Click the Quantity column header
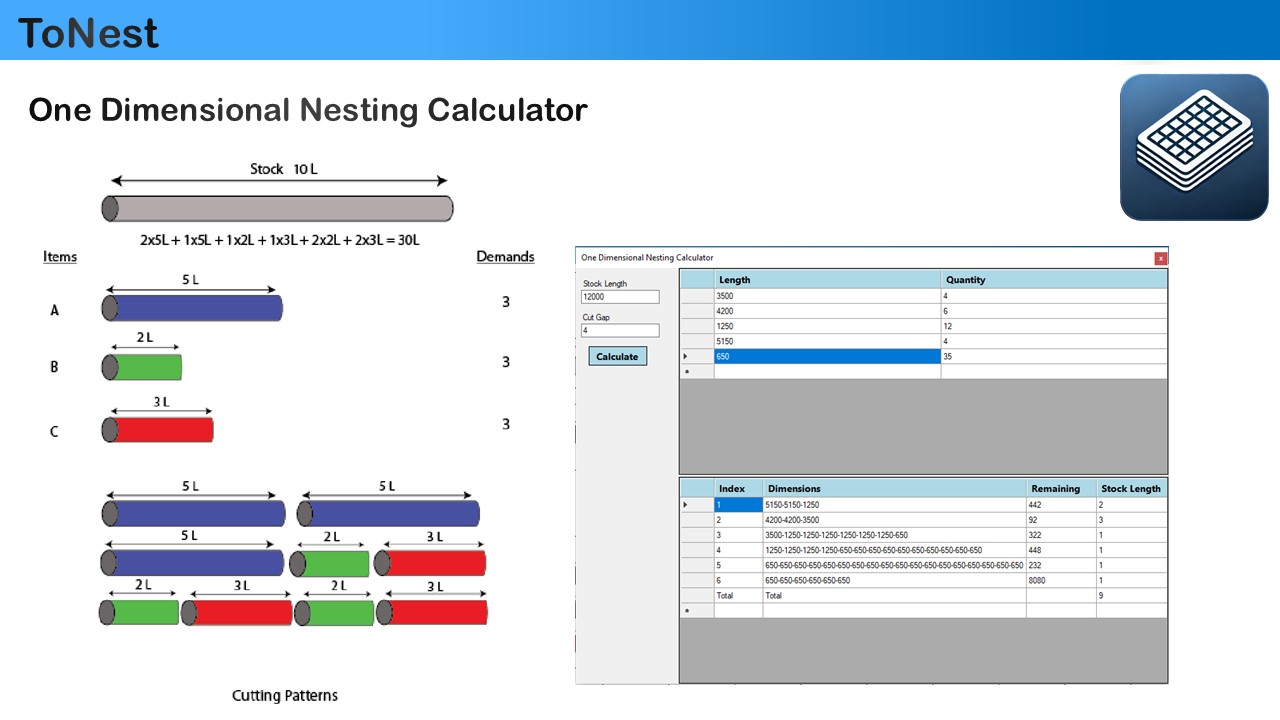This screenshot has width=1280, height=720. tap(1054, 280)
